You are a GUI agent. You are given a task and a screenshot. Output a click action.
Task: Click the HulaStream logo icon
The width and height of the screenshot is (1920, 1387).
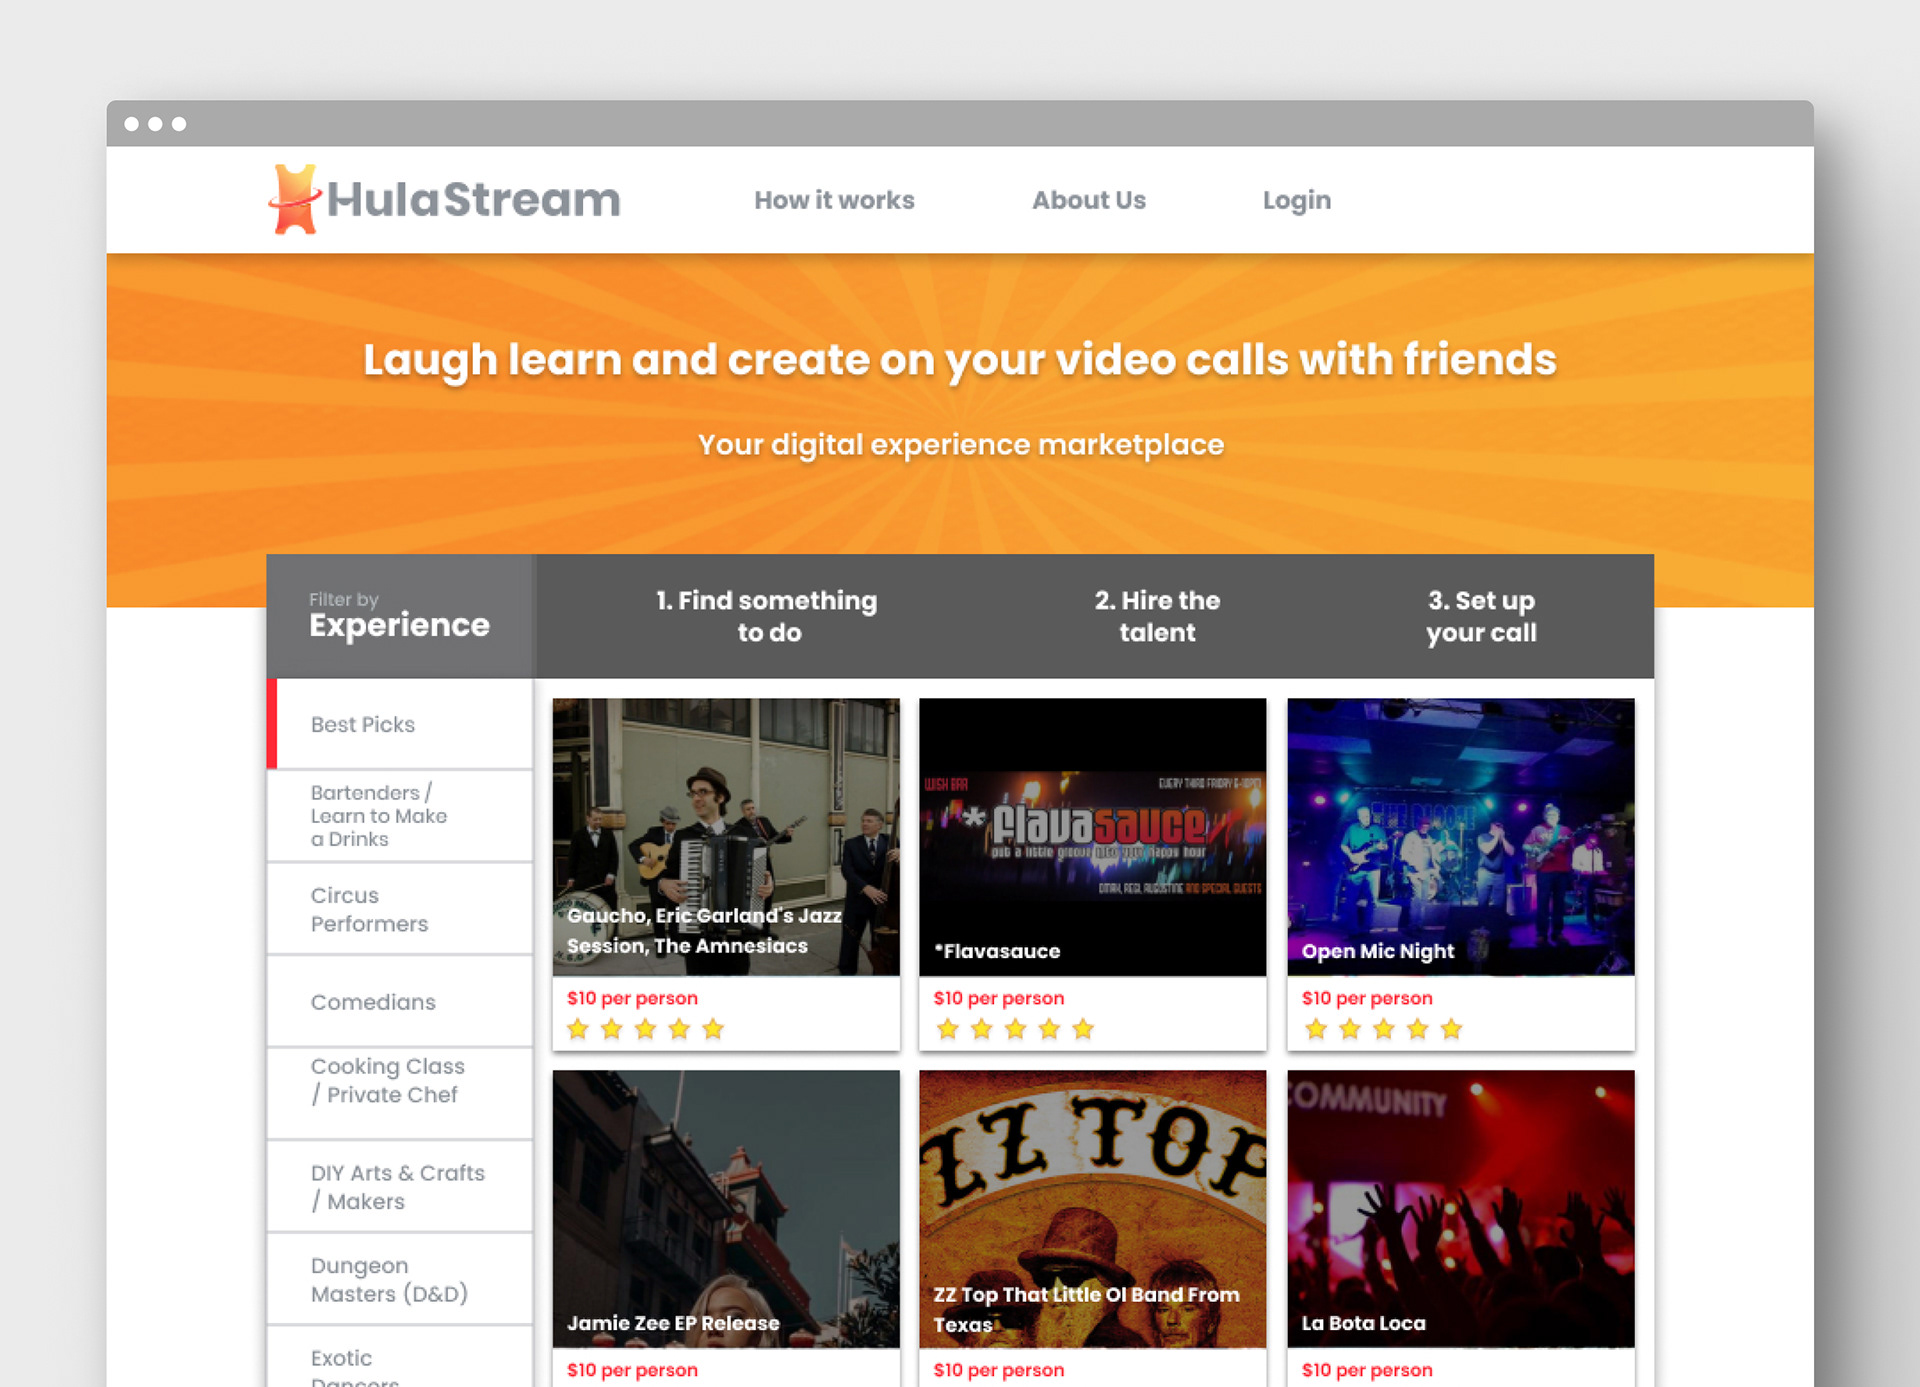click(x=294, y=199)
